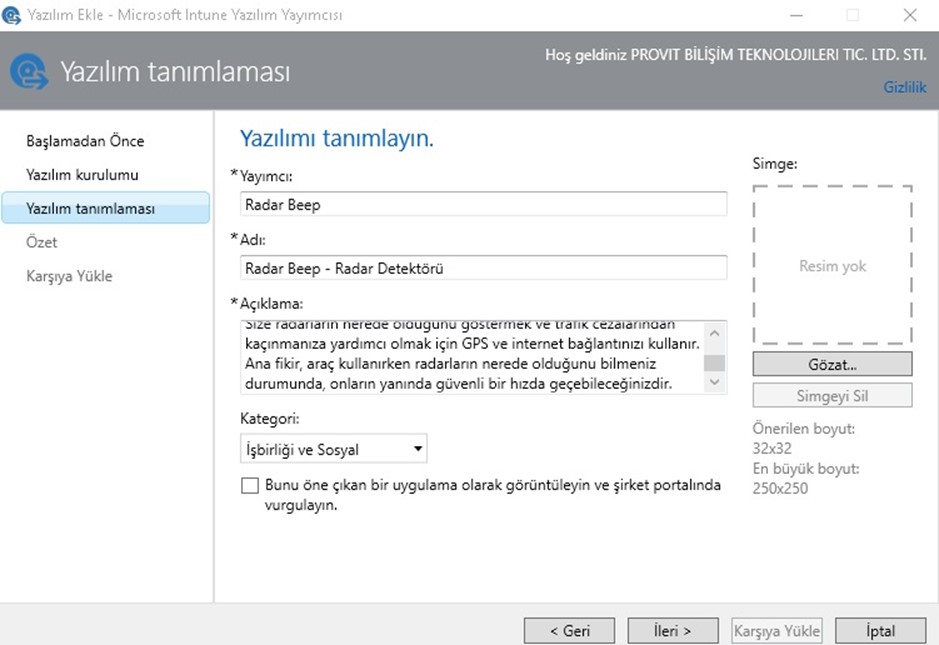Viewport: 939px width, 645px height.
Task: Click the description scrollbar down arrow
Action: click(x=714, y=382)
